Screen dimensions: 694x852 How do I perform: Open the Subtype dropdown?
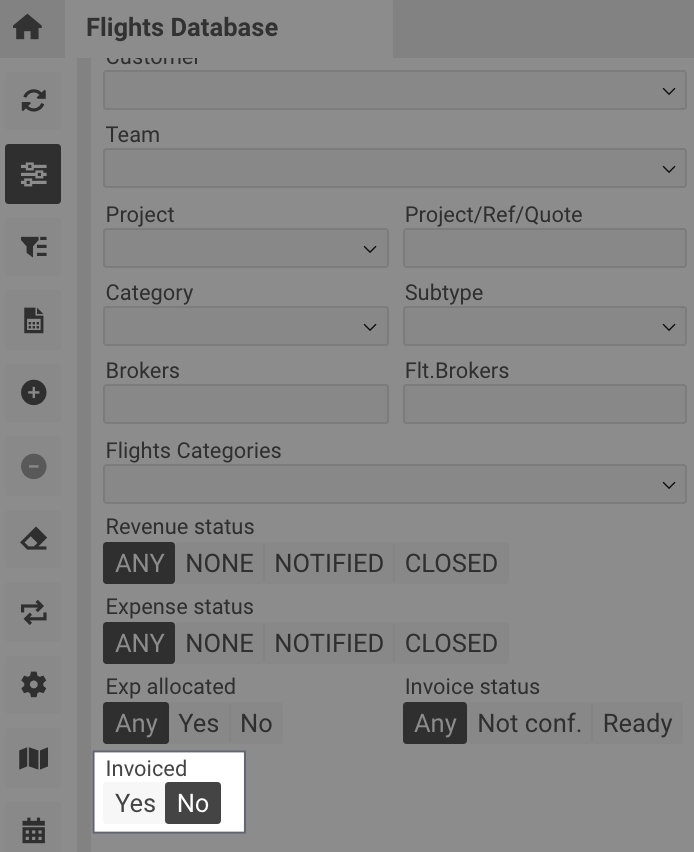click(x=544, y=326)
